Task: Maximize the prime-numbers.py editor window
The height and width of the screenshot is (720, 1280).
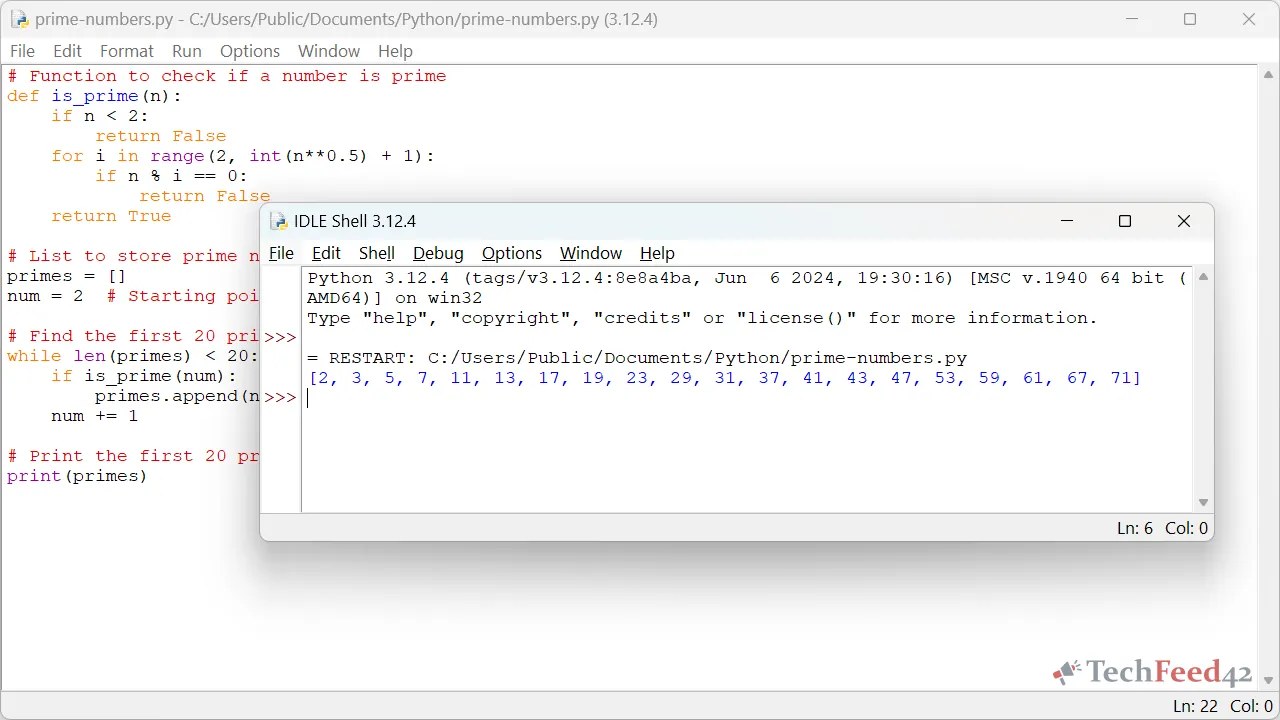Action: 1190,19
